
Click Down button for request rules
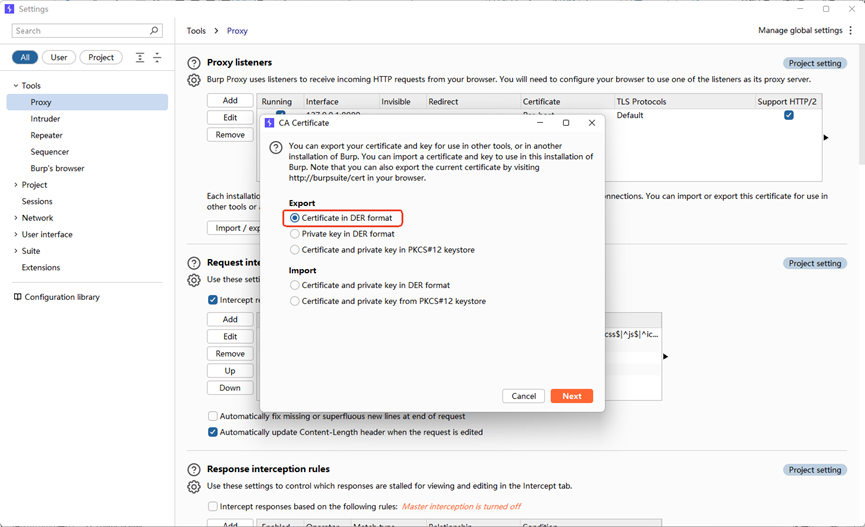[230, 388]
